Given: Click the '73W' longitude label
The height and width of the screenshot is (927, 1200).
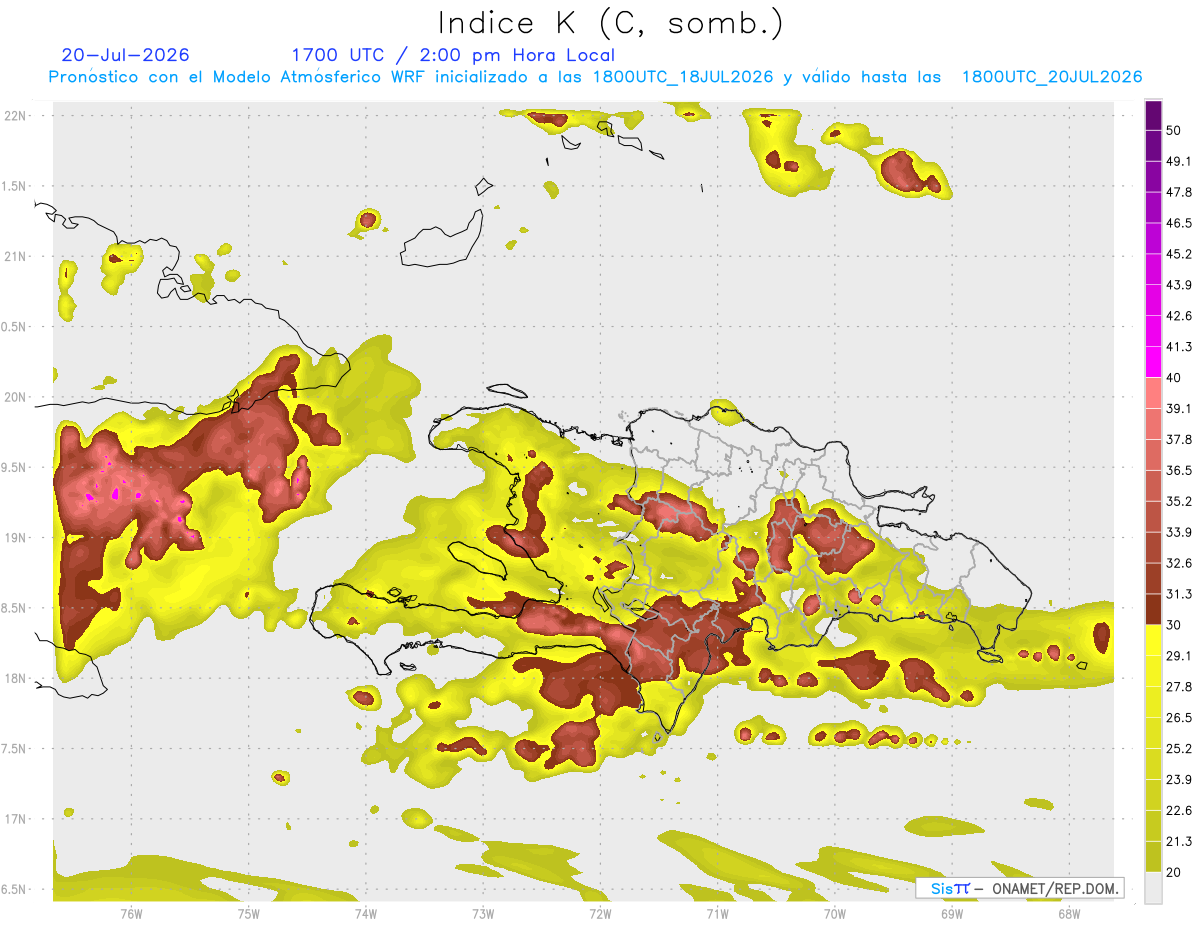Looking at the screenshot, I should coord(483,914).
